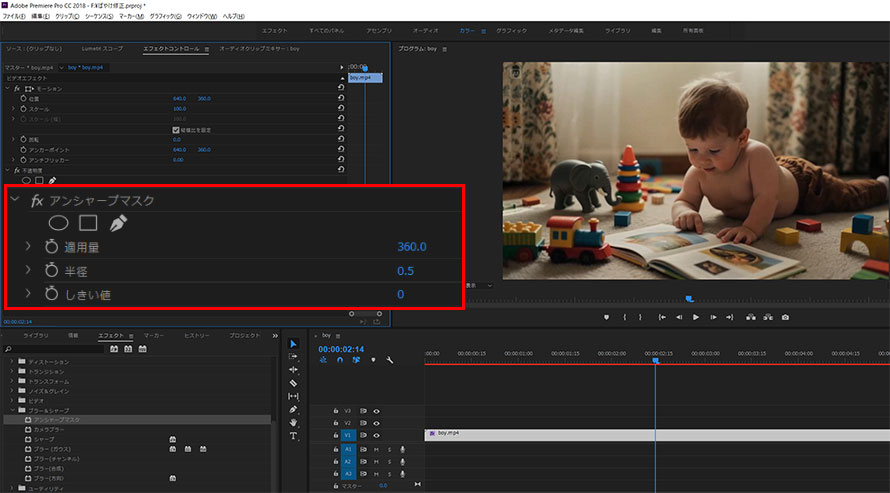Select the Hand tool in tools panel

(x=293, y=423)
